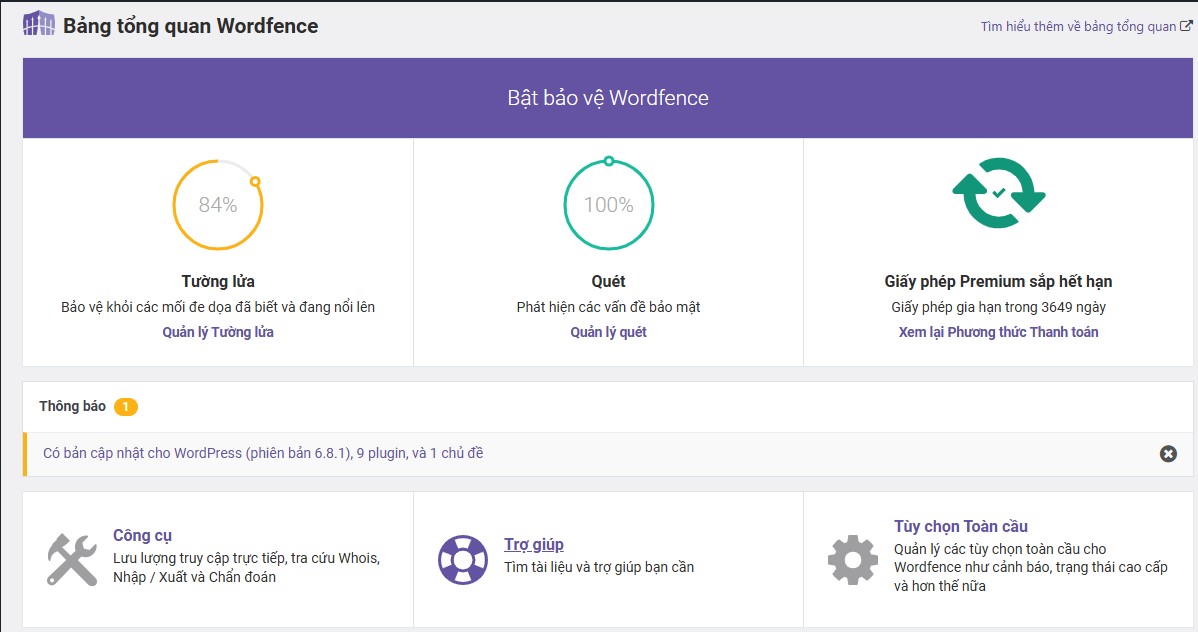This screenshot has height=632, width=1198.
Task: Open the WordPress 6.8.1 update notification link
Action: point(263,453)
